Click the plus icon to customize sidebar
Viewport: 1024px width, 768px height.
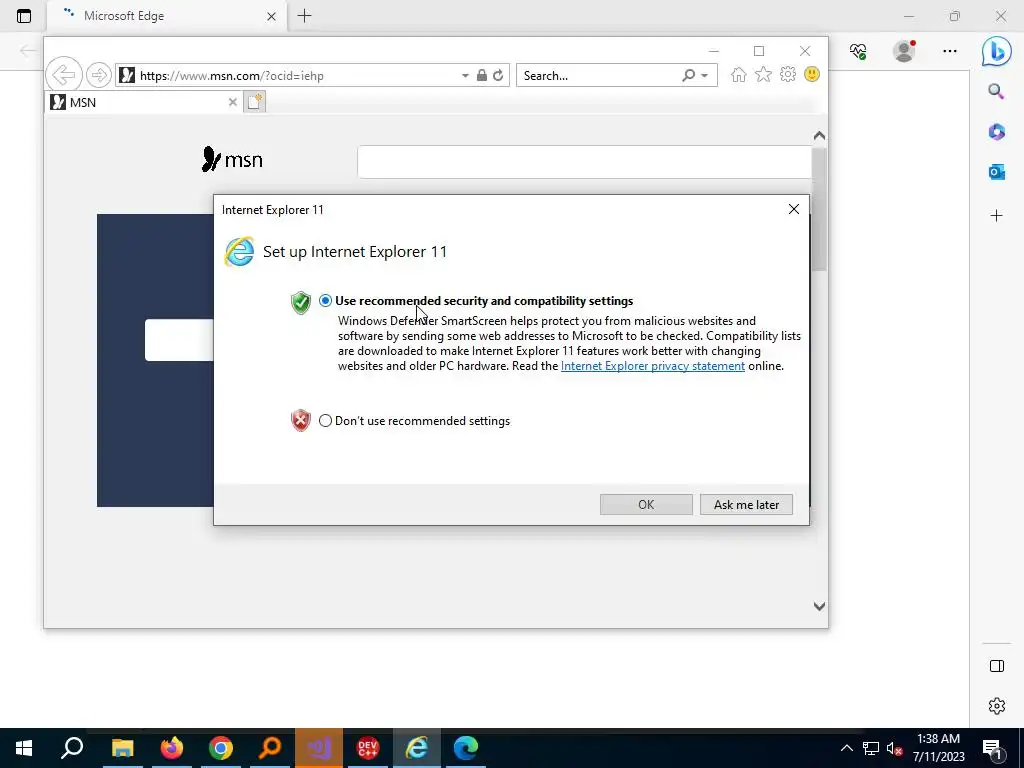(996, 216)
